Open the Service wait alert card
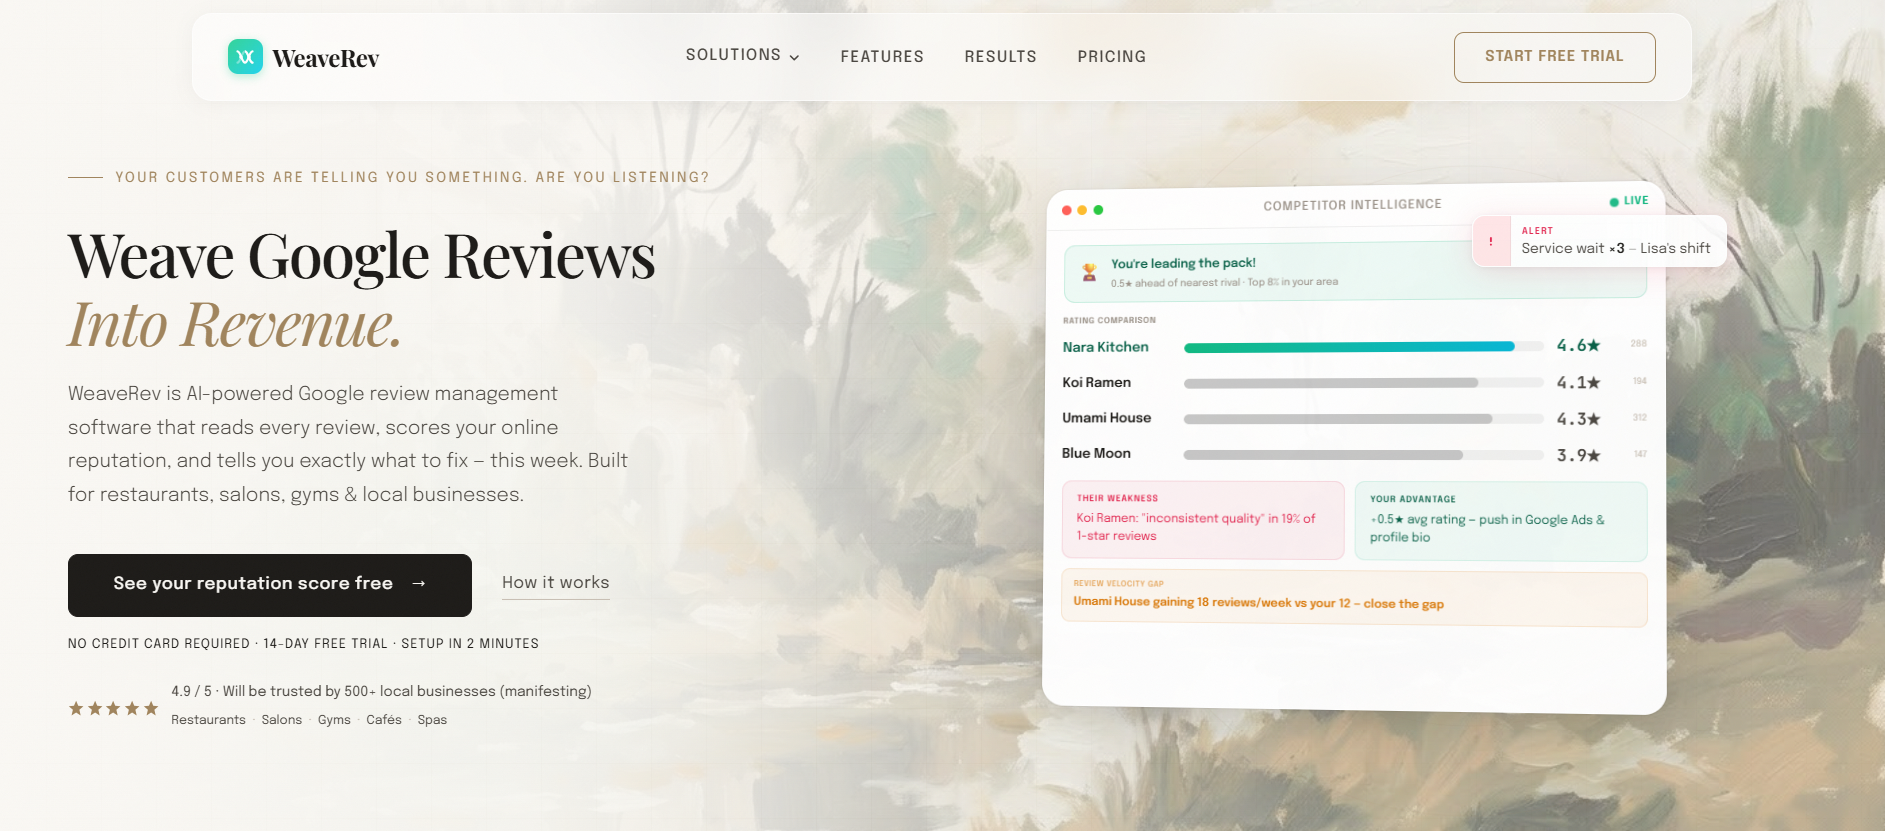 click(1599, 241)
